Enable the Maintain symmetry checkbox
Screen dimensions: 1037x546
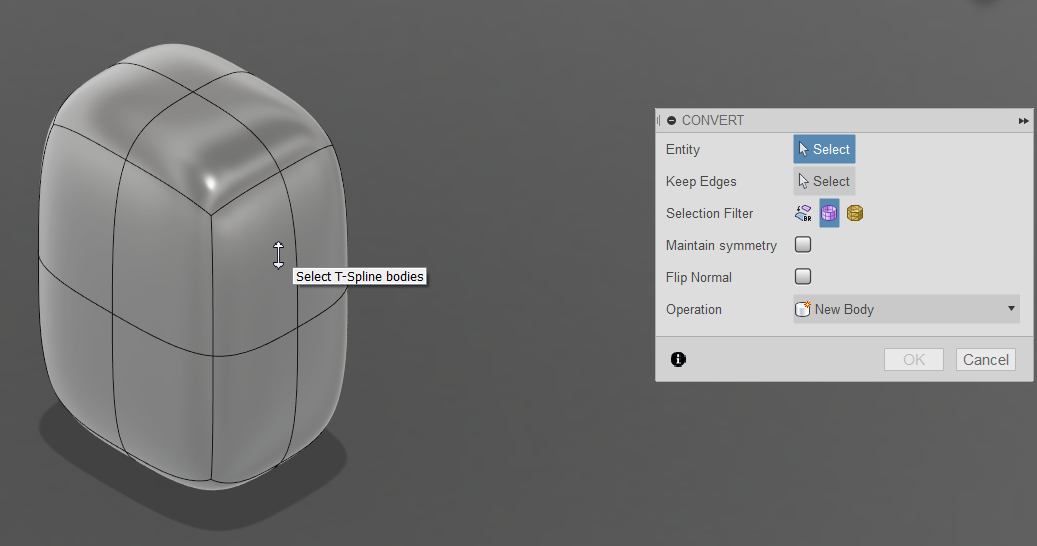803,245
